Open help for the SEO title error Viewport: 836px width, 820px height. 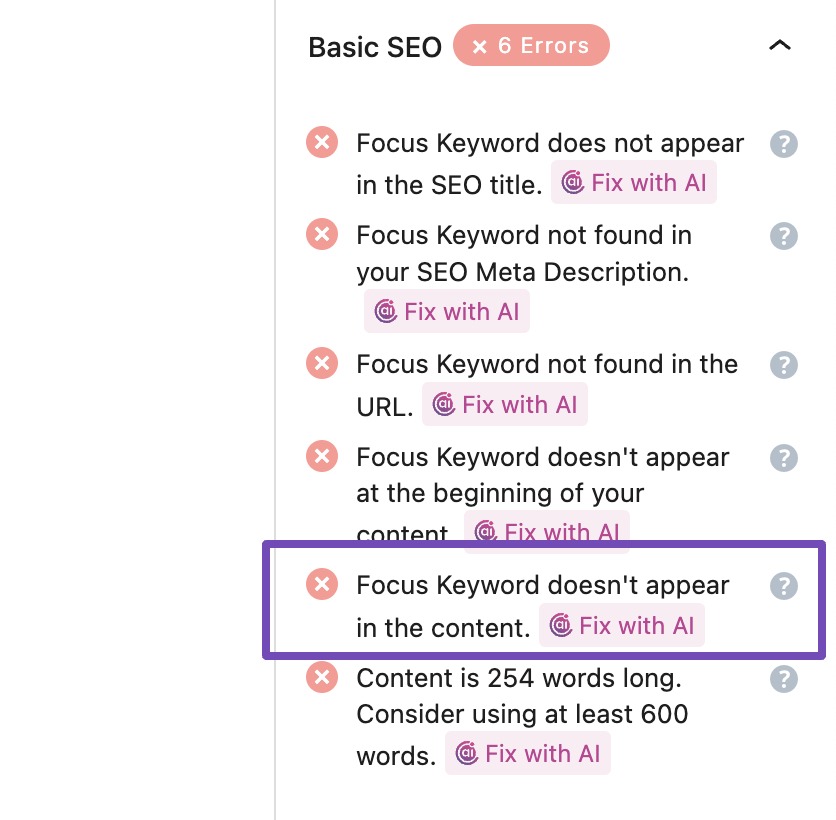[784, 144]
